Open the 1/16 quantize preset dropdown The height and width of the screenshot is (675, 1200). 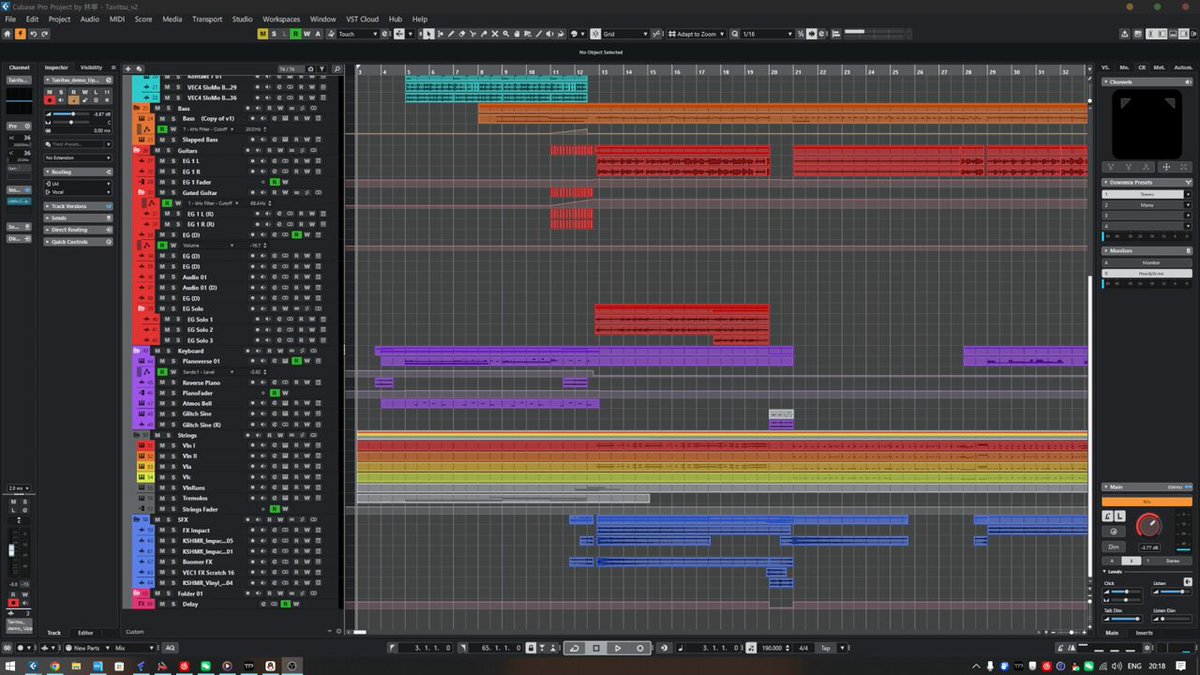767,34
